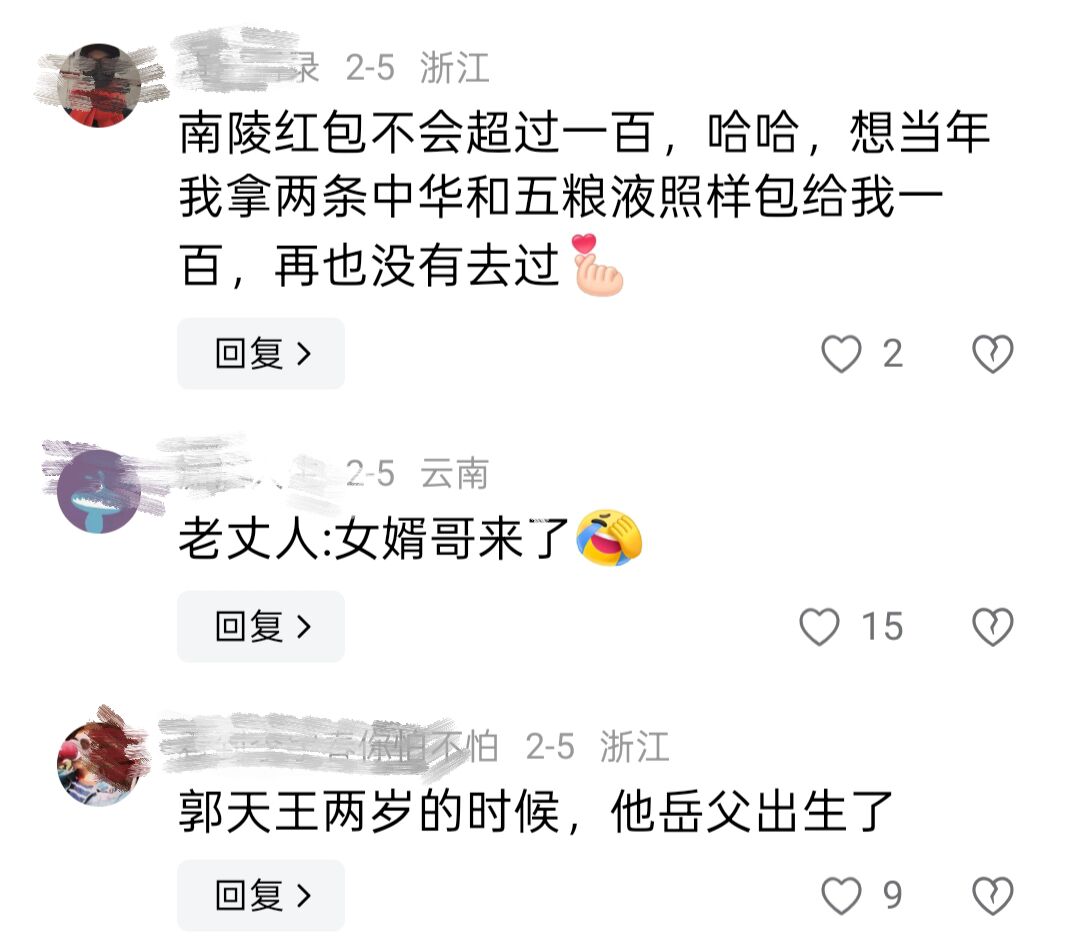Tap blurred username of first comment
1080x944 pixels.
click(x=249, y=67)
